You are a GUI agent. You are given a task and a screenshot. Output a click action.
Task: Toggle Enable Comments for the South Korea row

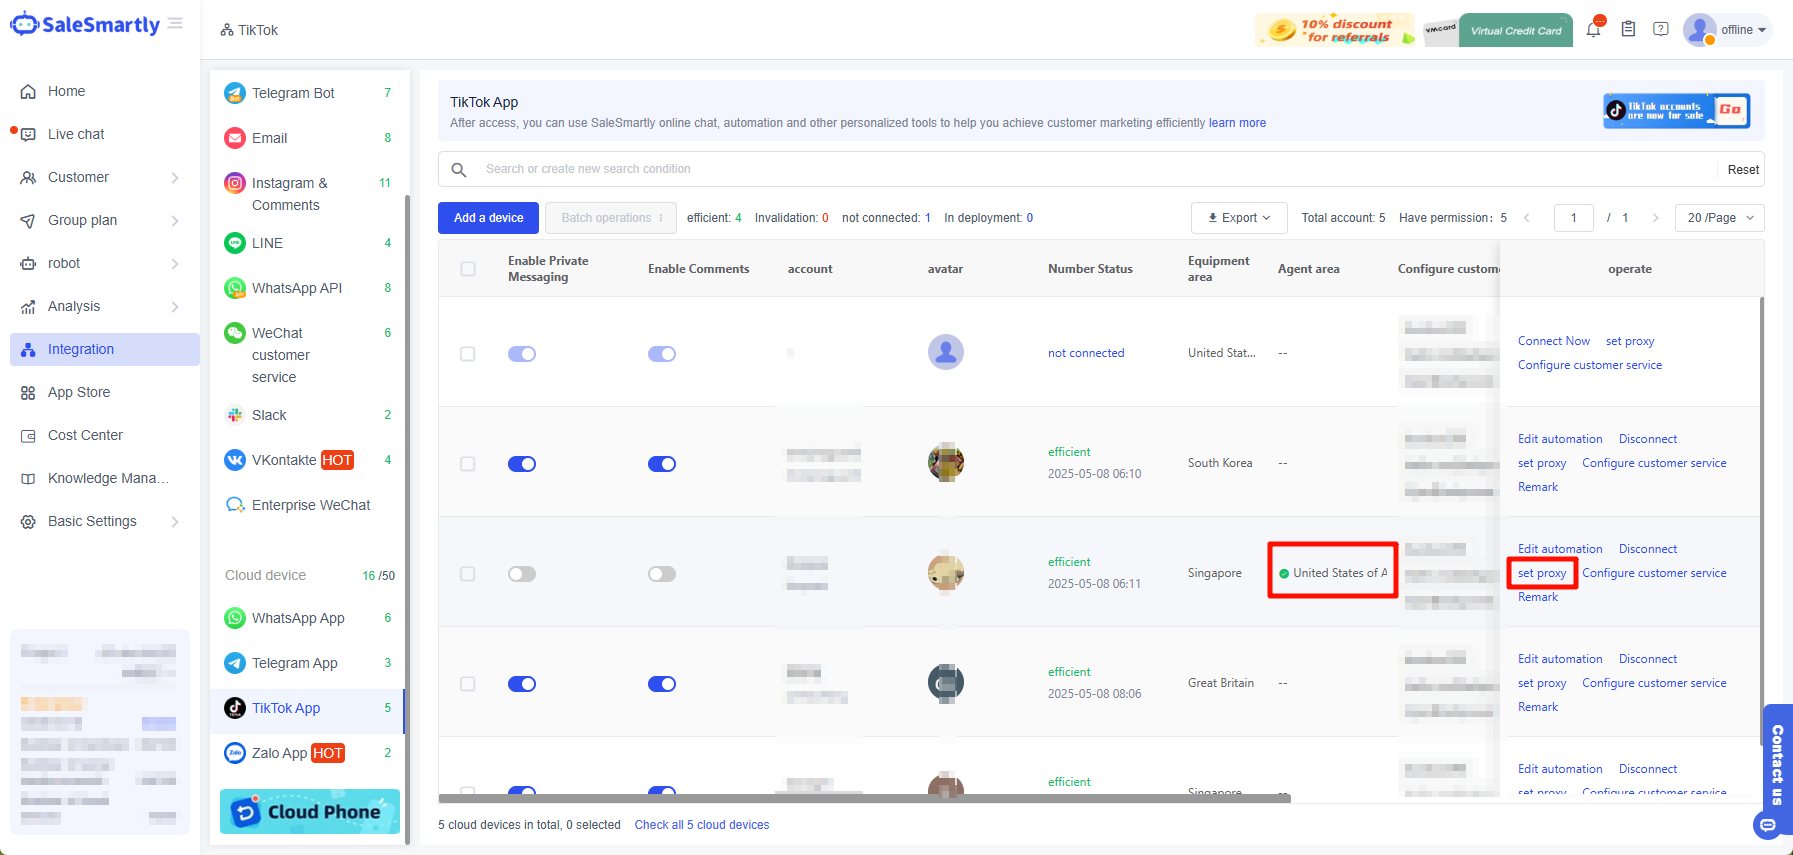tap(662, 464)
